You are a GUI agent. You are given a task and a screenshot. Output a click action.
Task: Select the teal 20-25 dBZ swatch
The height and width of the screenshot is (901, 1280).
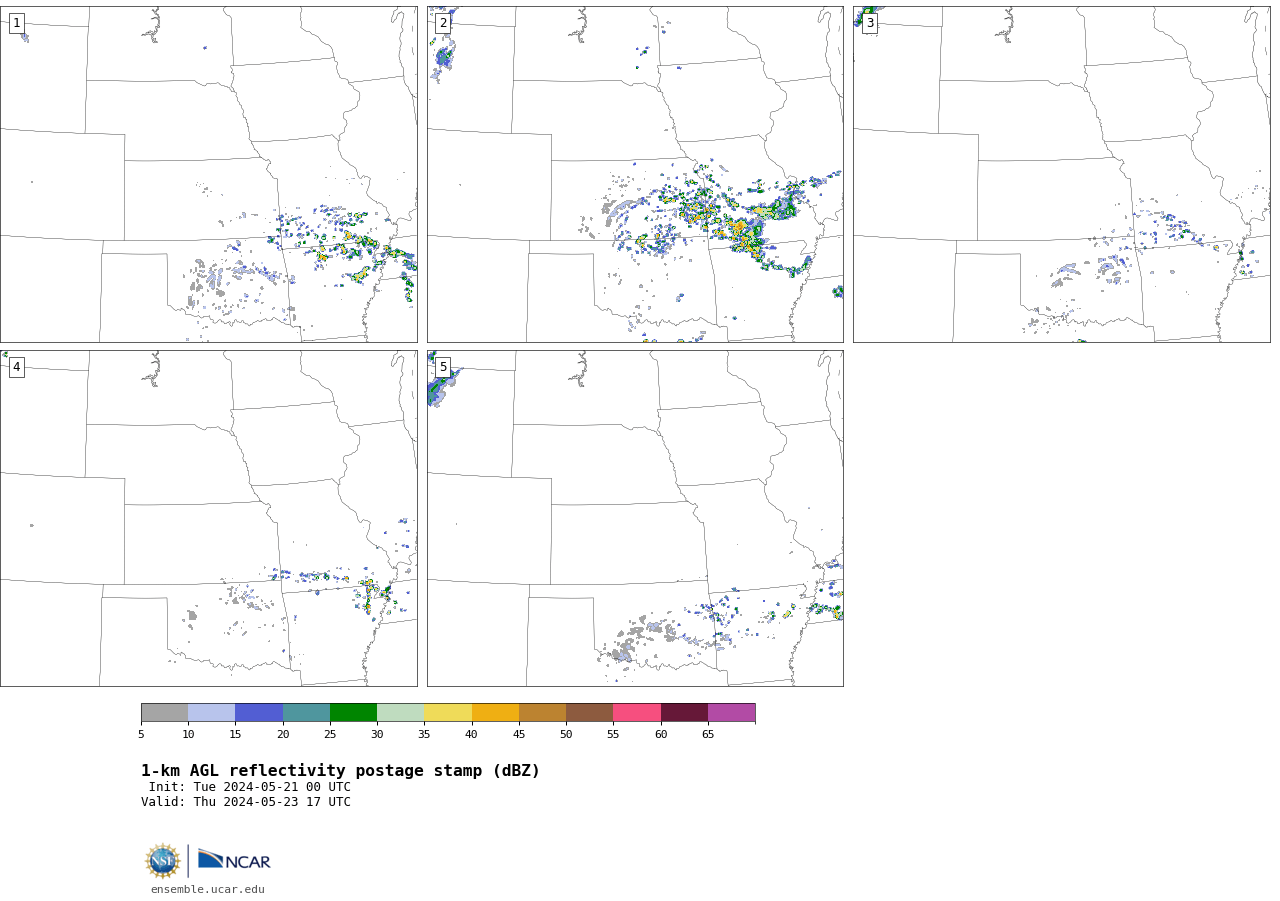click(306, 712)
